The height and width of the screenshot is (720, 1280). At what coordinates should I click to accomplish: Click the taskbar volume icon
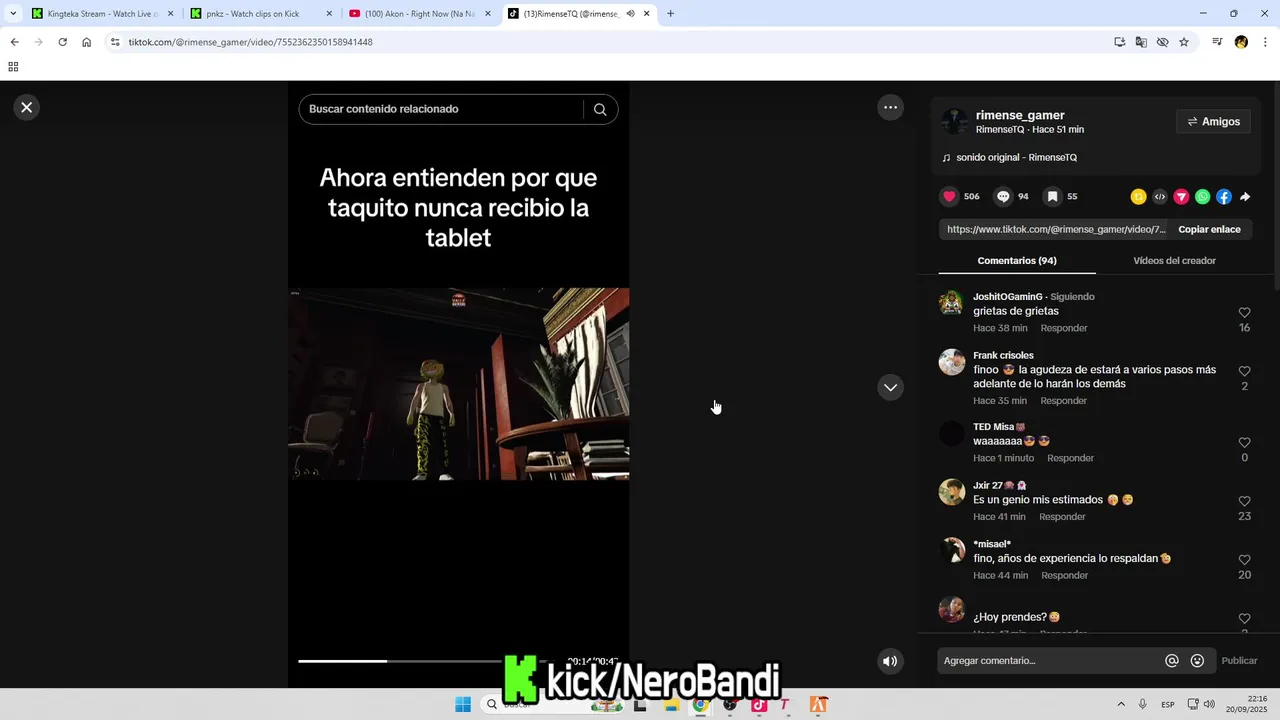(1209, 704)
